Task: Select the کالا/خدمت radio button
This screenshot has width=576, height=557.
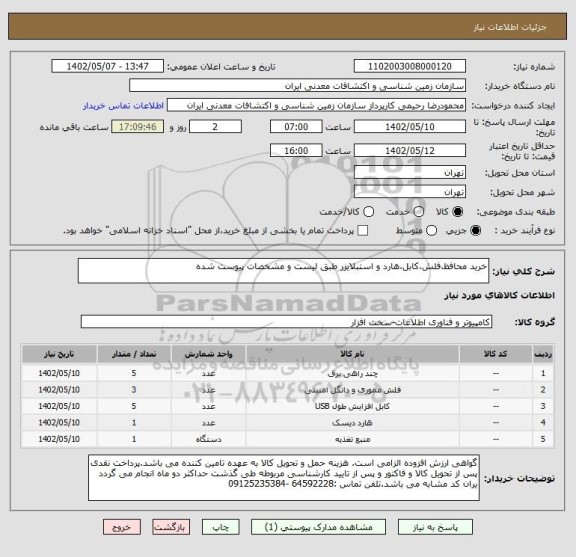Action: tap(368, 212)
